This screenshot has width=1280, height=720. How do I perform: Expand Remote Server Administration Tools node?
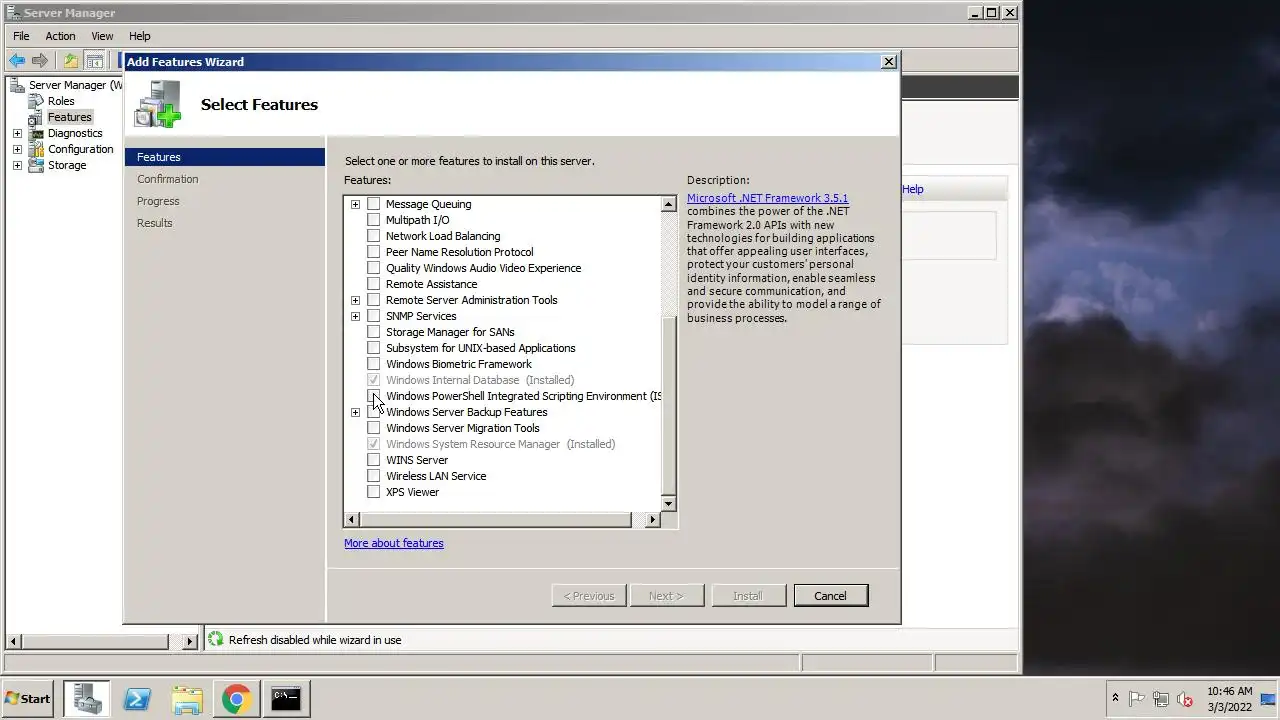pos(355,300)
